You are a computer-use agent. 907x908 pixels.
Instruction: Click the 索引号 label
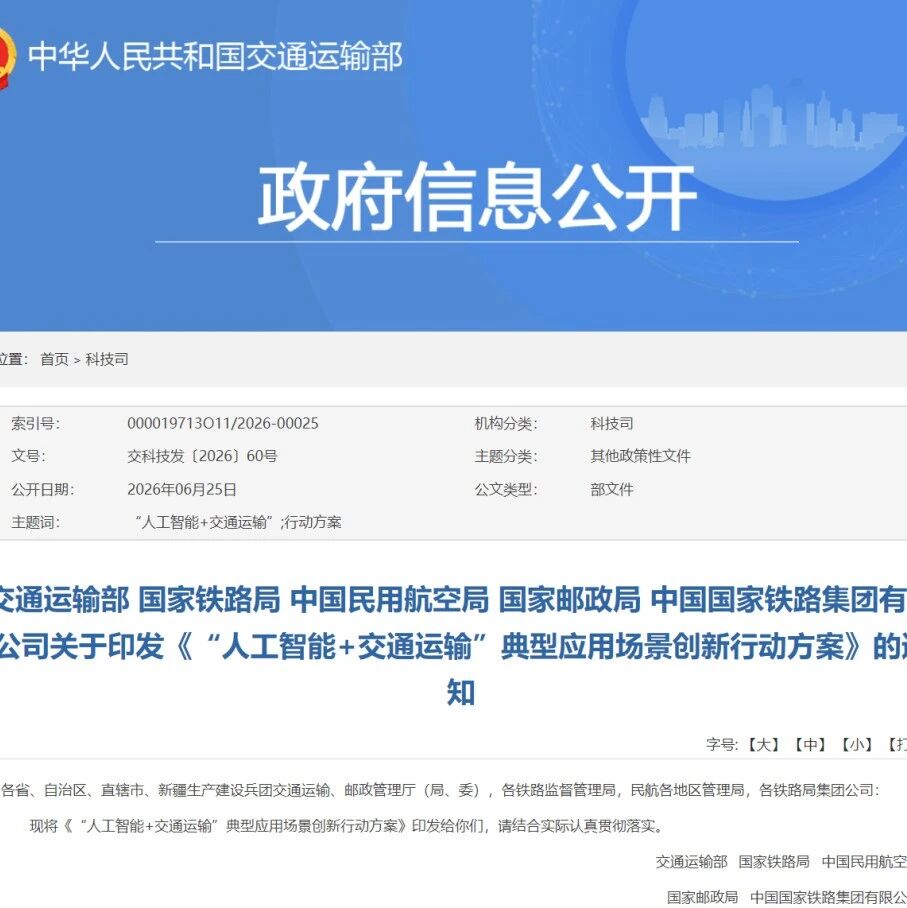click(35, 423)
